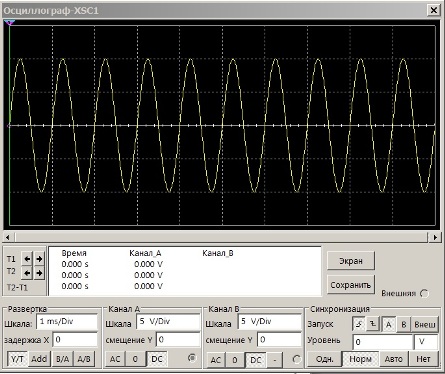Viewport: 445px width, 374px height.
Task: Select falling edge trigger icon
Action: pos(373,324)
